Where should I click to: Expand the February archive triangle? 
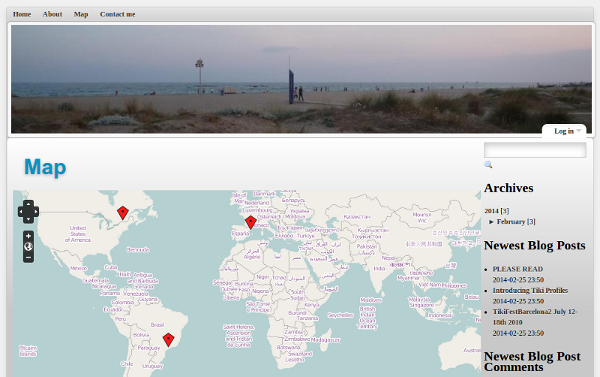[x=491, y=222]
